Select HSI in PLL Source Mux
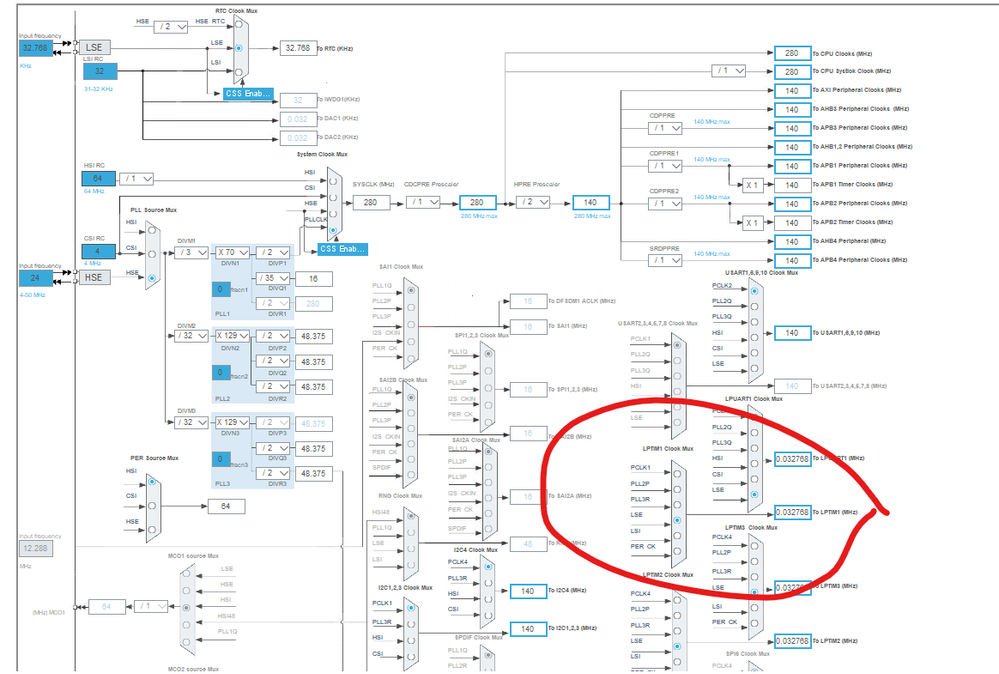Image resolution: width=999 pixels, height=674 pixels. (x=152, y=230)
